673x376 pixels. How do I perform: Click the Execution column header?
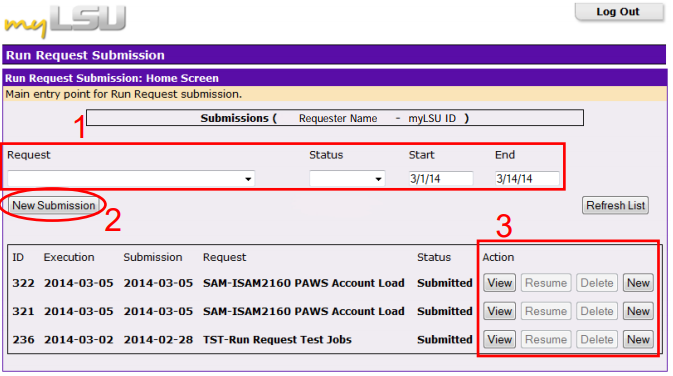69,257
